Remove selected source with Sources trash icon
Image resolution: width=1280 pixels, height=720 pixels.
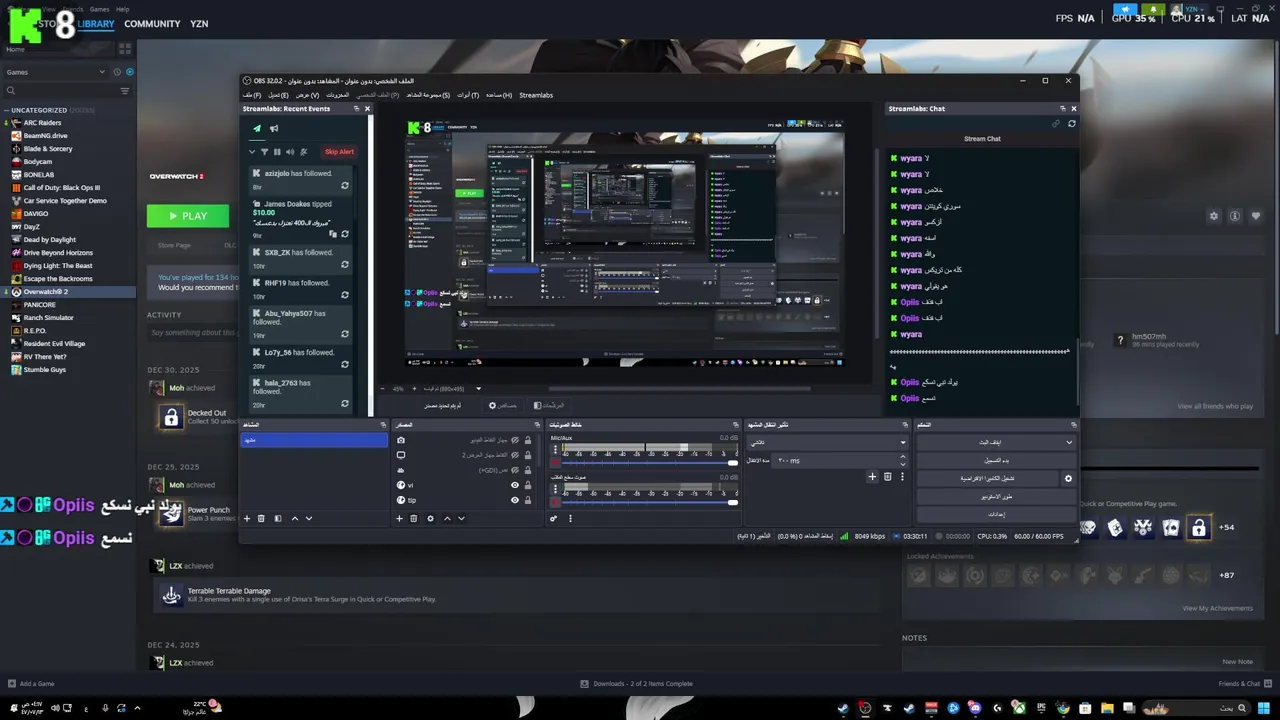tap(414, 518)
